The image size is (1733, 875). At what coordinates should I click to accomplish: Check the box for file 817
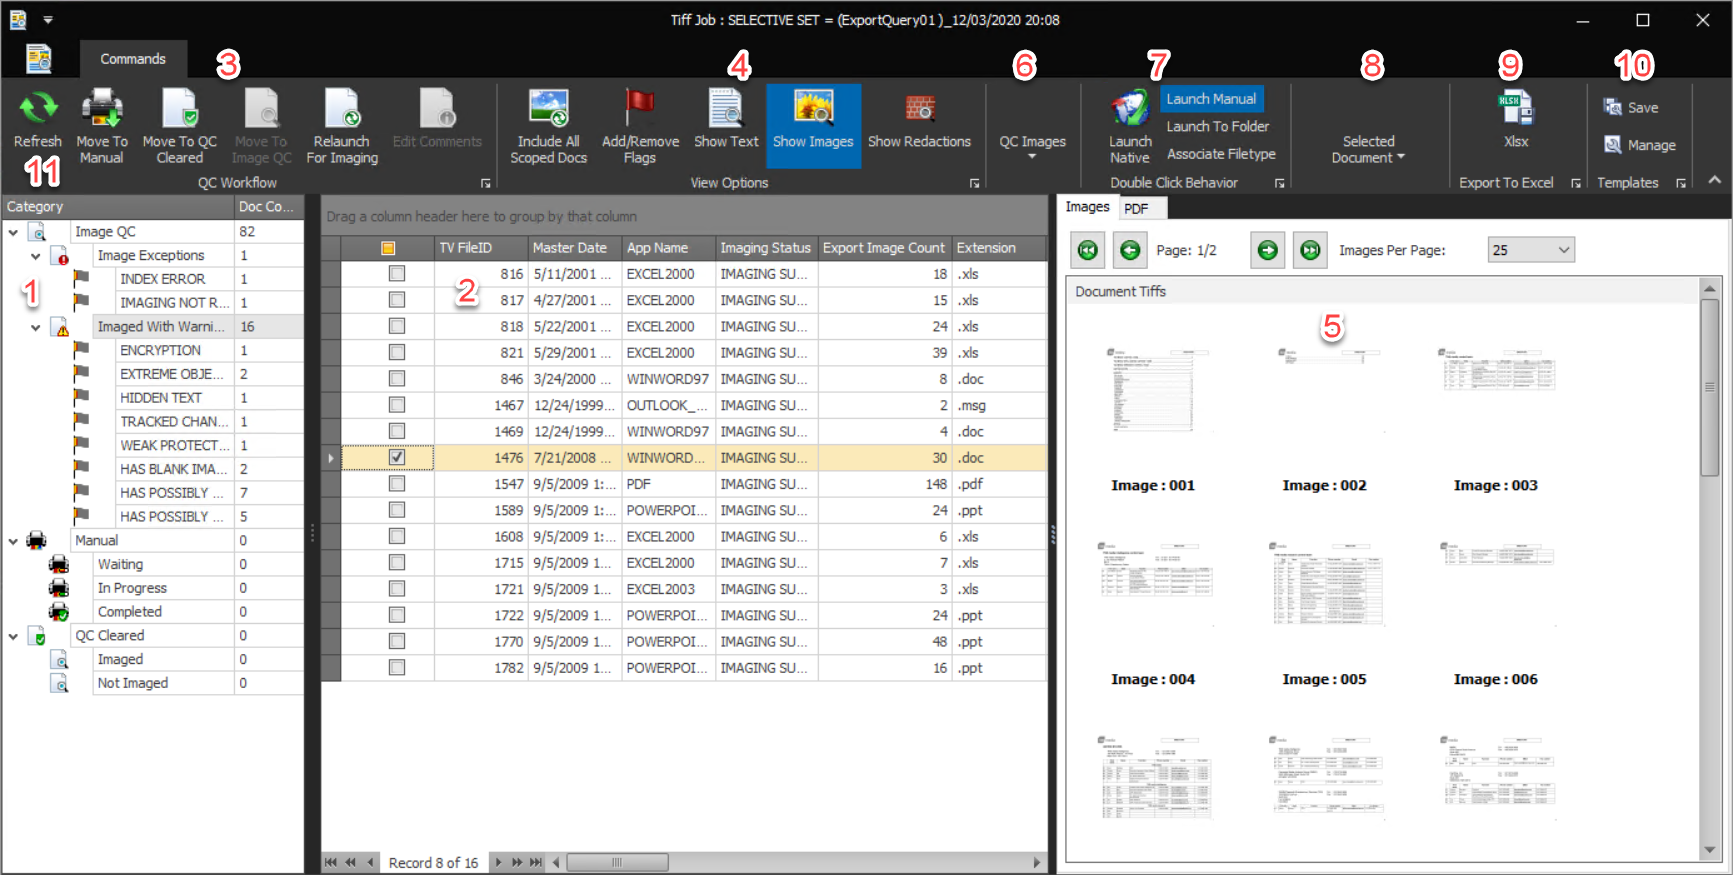(397, 300)
